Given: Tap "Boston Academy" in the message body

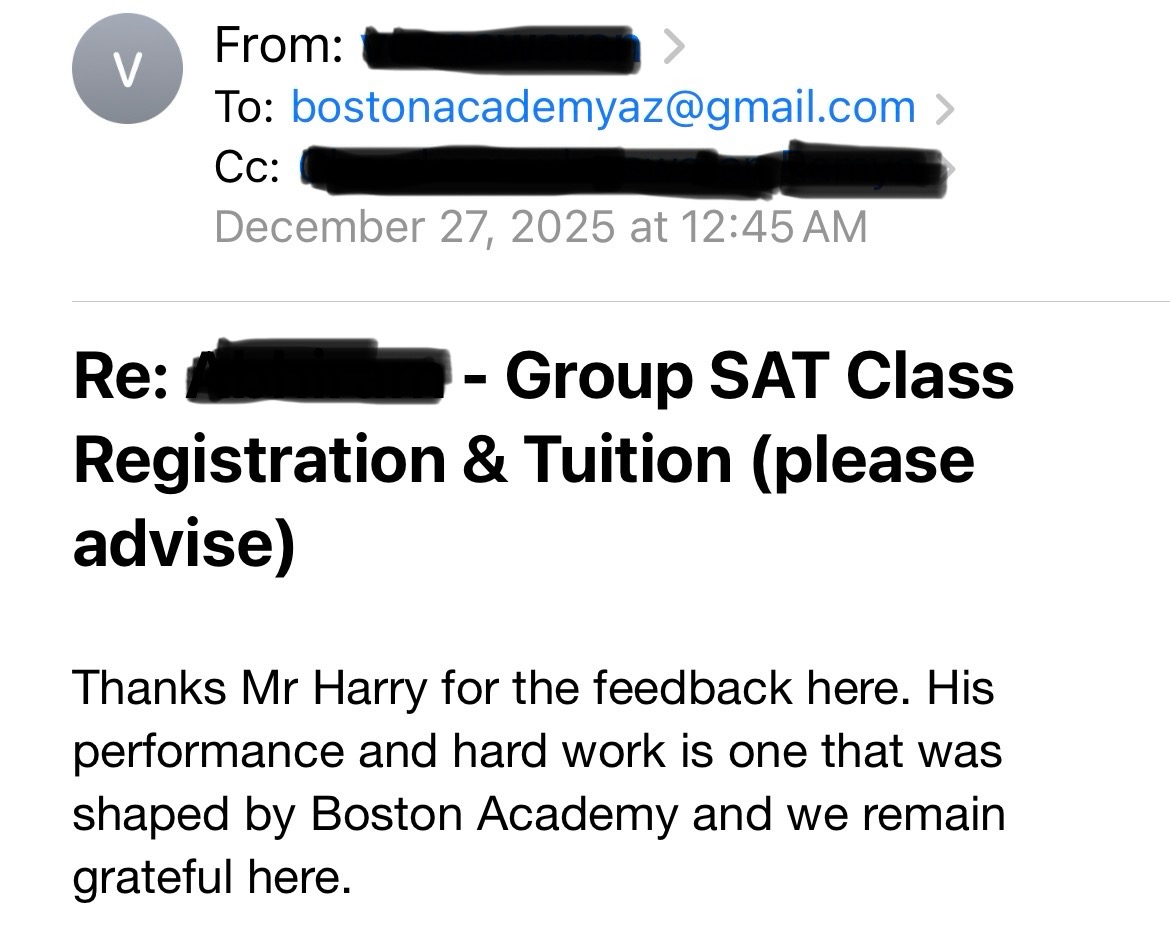Looking at the screenshot, I should click(494, 813).
